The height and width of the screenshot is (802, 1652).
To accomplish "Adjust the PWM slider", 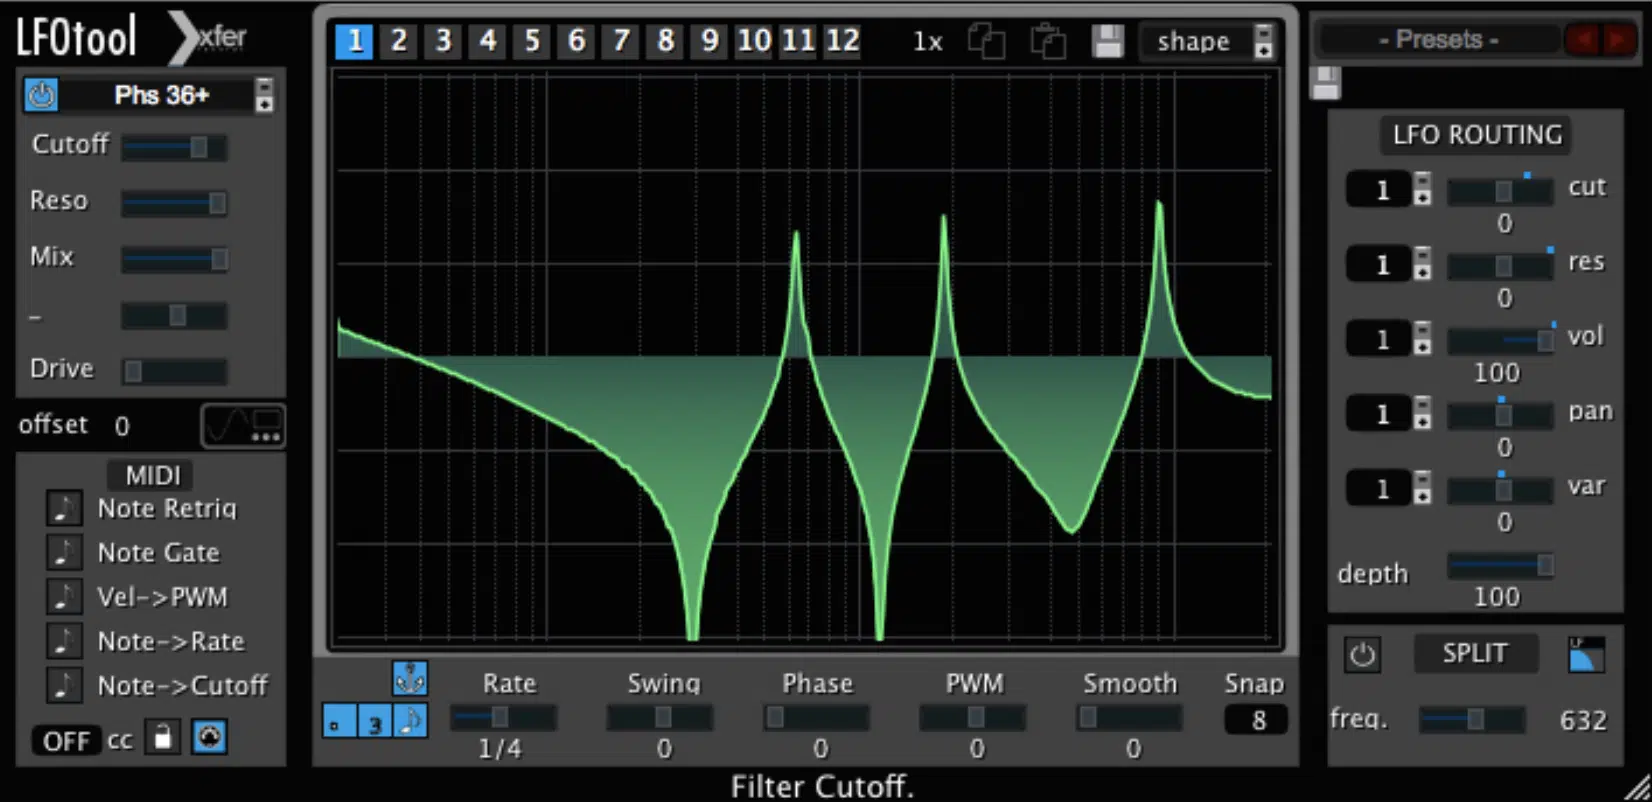I will point(972,718).
